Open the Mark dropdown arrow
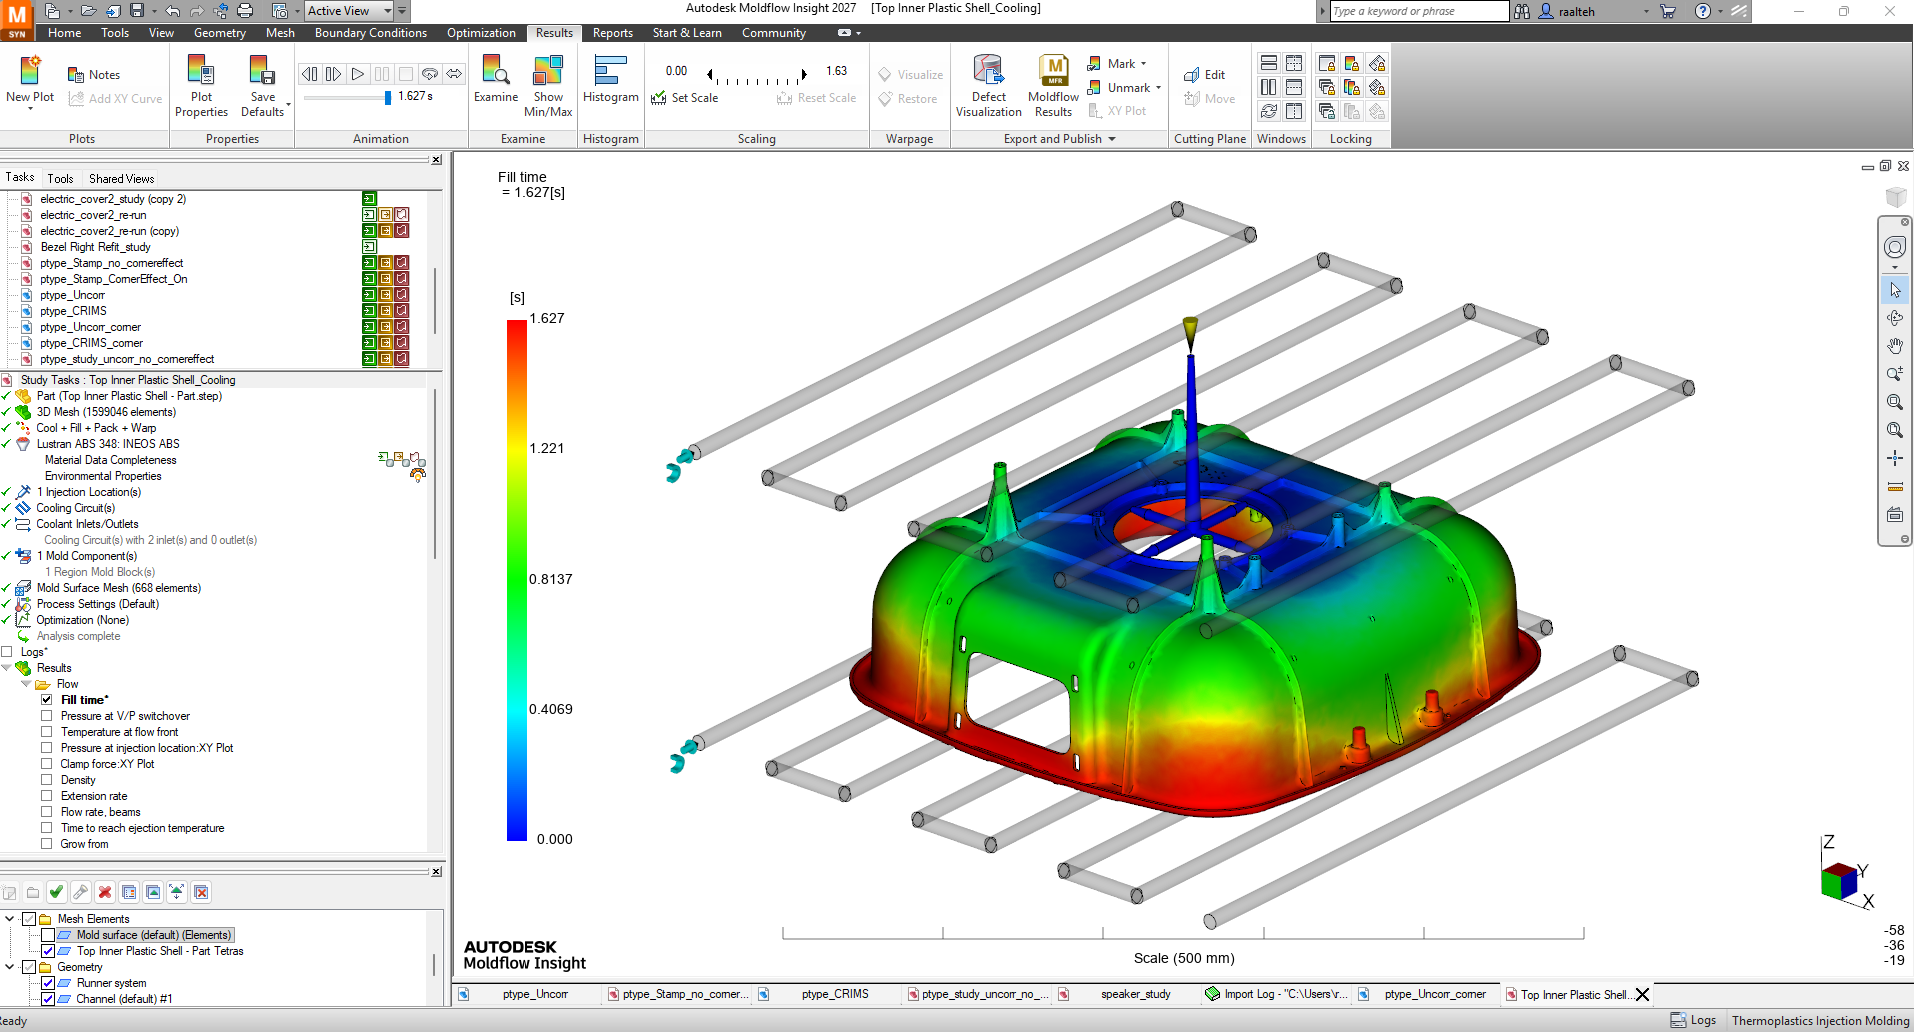The height and width of the screenshot is (1032, 1914). [x=1143, y=64]
